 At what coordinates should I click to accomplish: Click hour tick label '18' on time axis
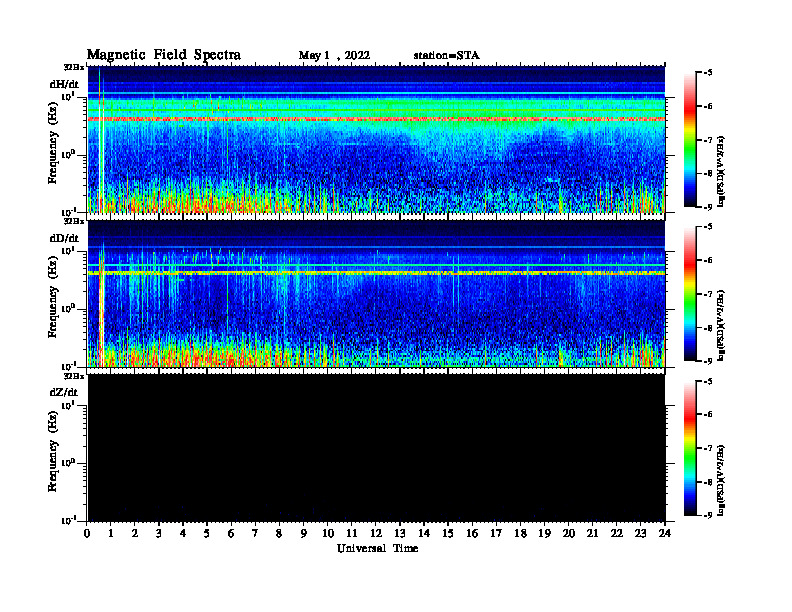(x=520, y=534)
